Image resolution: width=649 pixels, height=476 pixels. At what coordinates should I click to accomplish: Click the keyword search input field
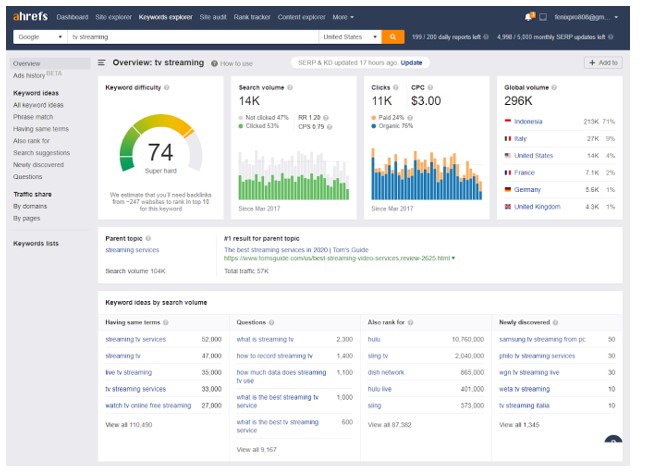click(x=193, y=37)
